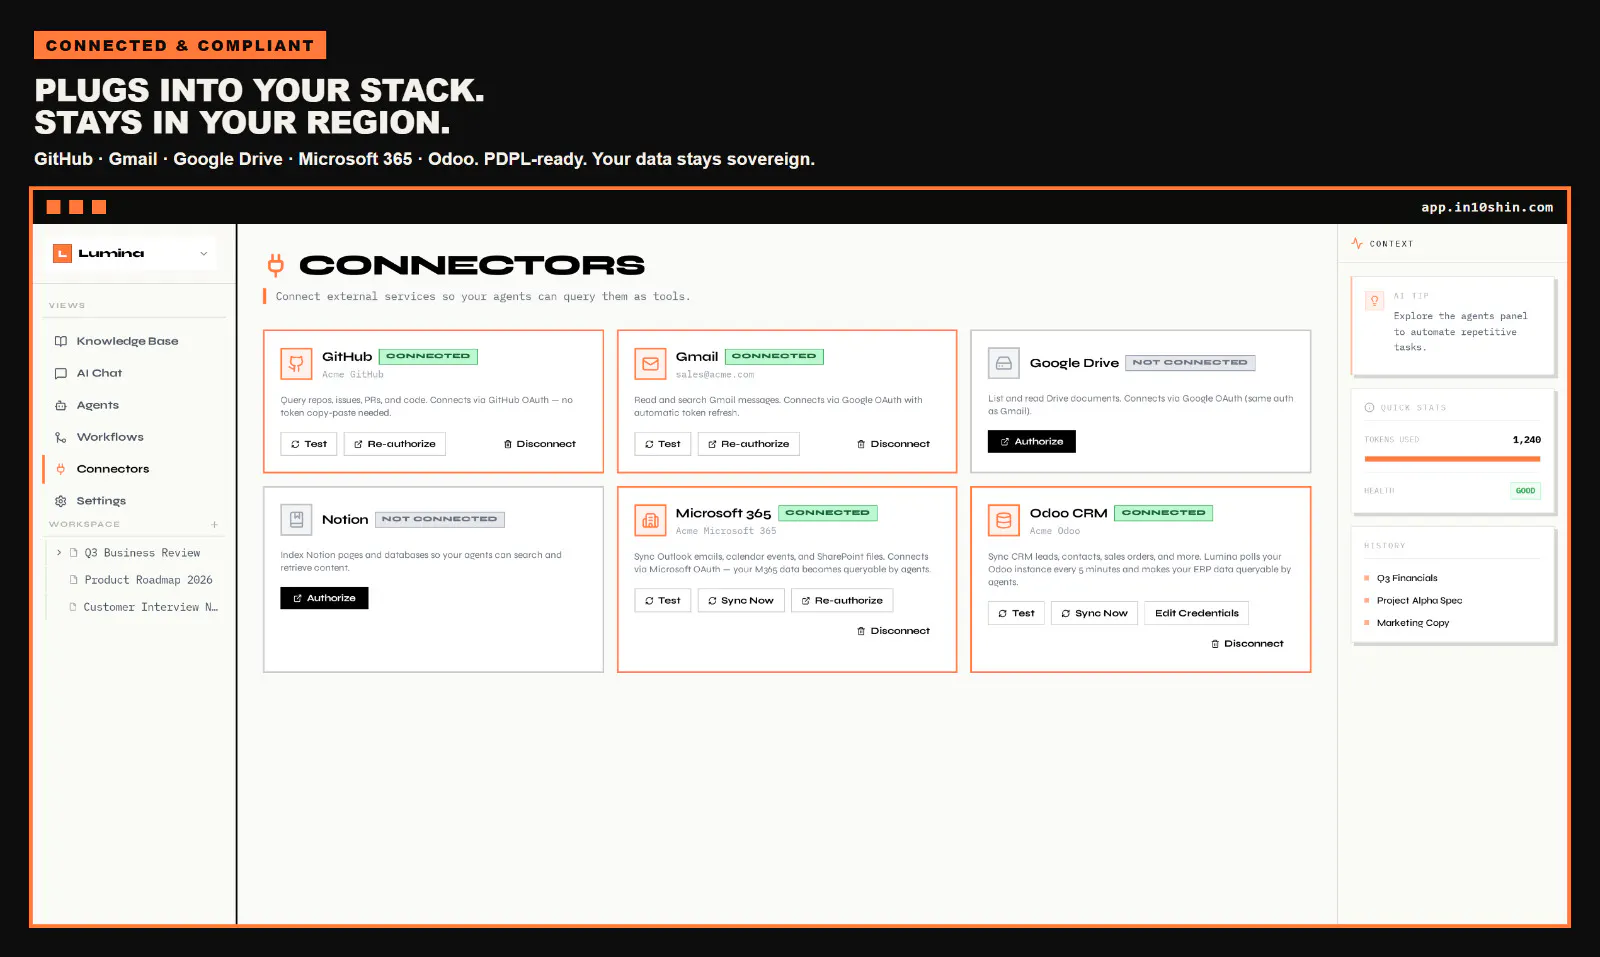Viewport: 1600px width, 957px height.
Task: Click the Agents robot icon
Action: 61,405
